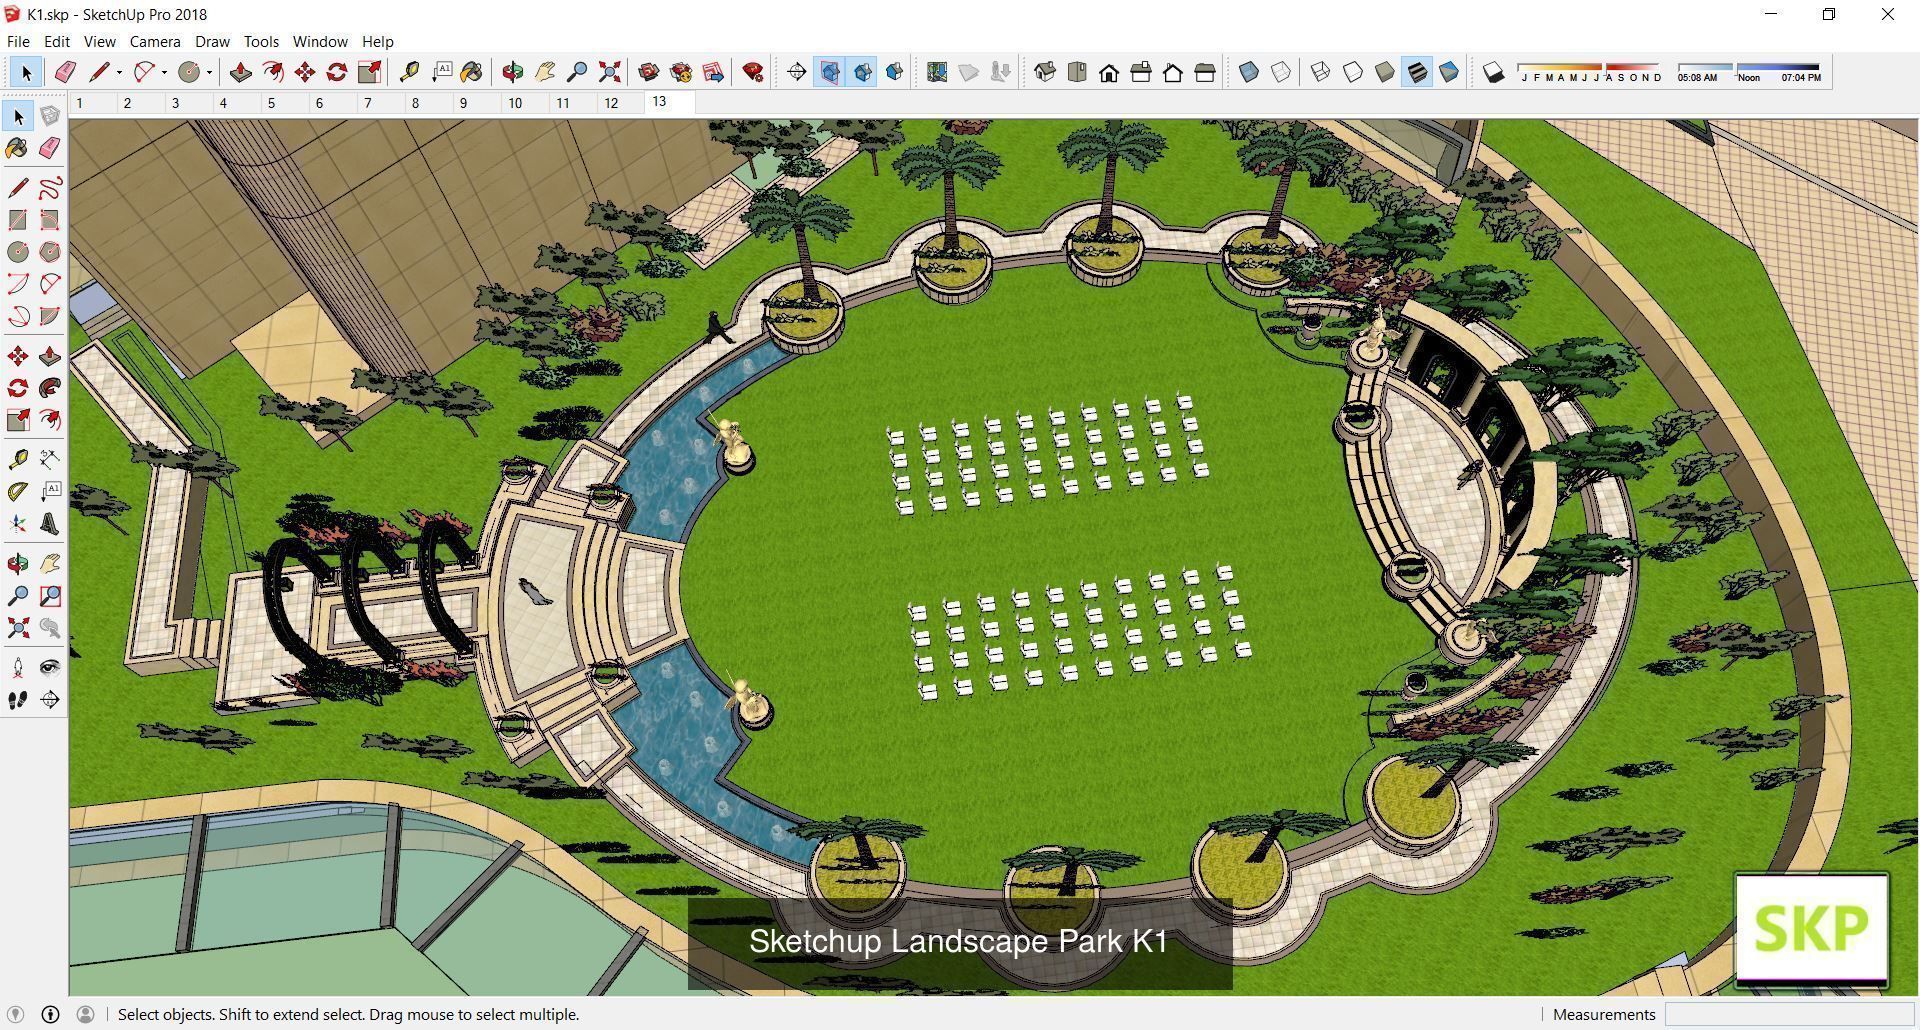
Task: Select Follow Me tool in left toolbar
Action: point(50,388)
